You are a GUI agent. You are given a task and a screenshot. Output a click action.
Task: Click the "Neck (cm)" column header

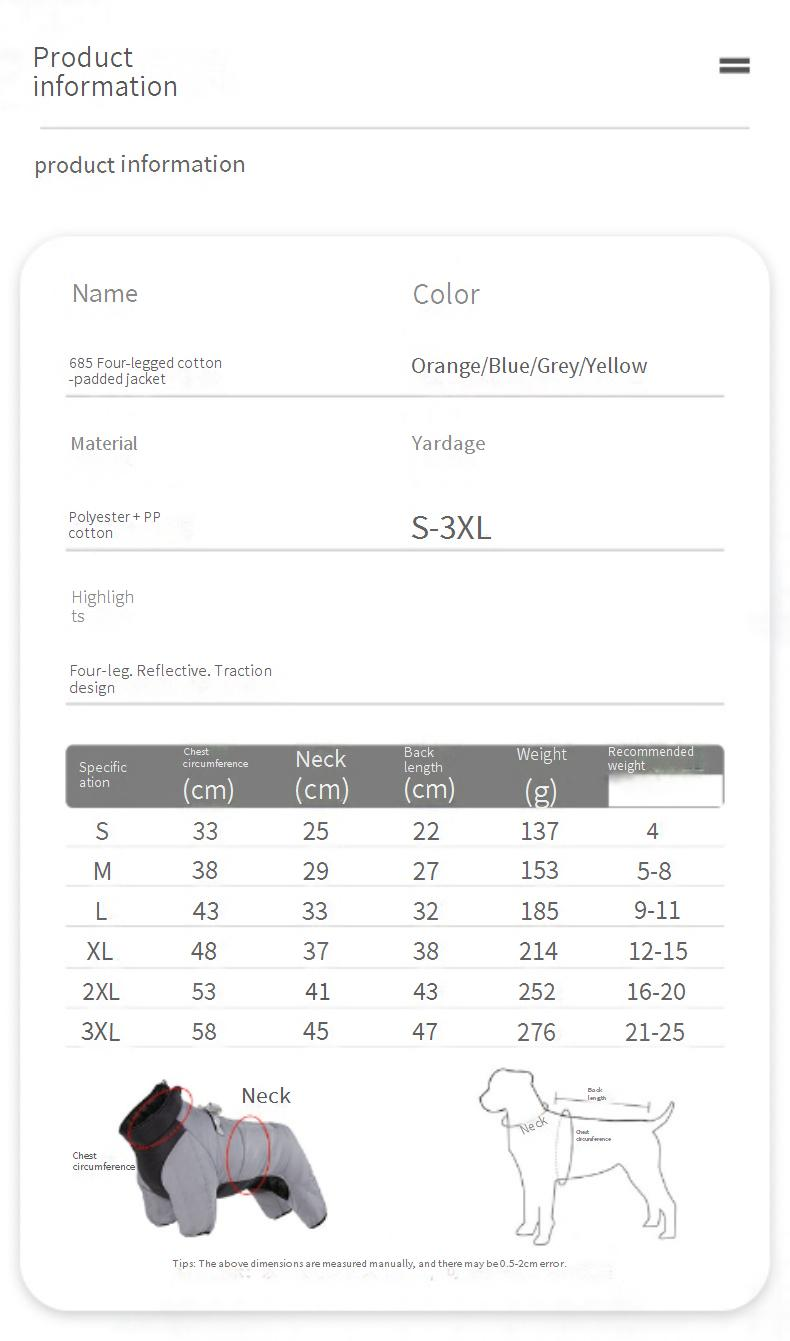(321, 775)
